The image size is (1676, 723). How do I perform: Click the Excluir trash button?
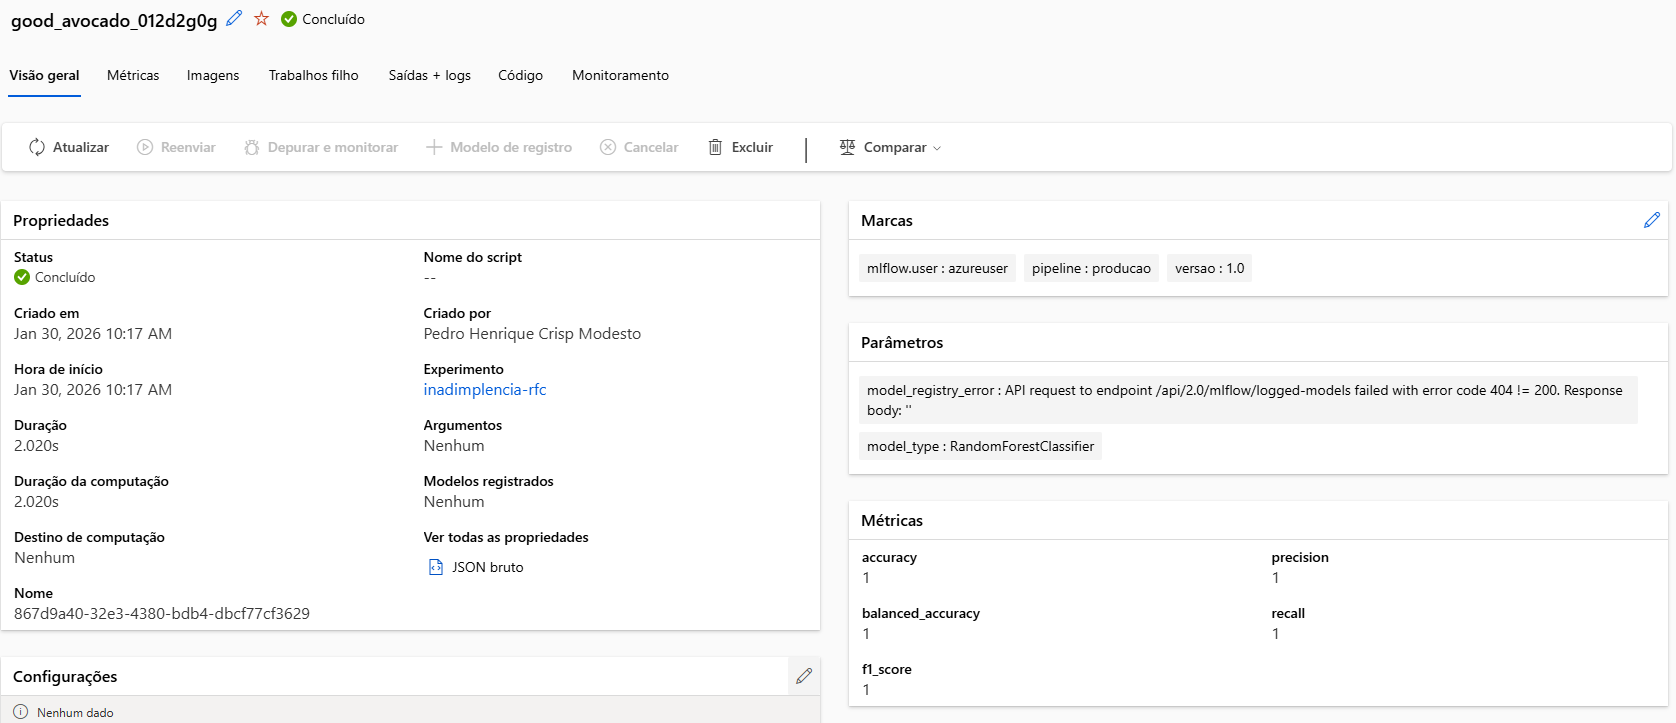741,147
